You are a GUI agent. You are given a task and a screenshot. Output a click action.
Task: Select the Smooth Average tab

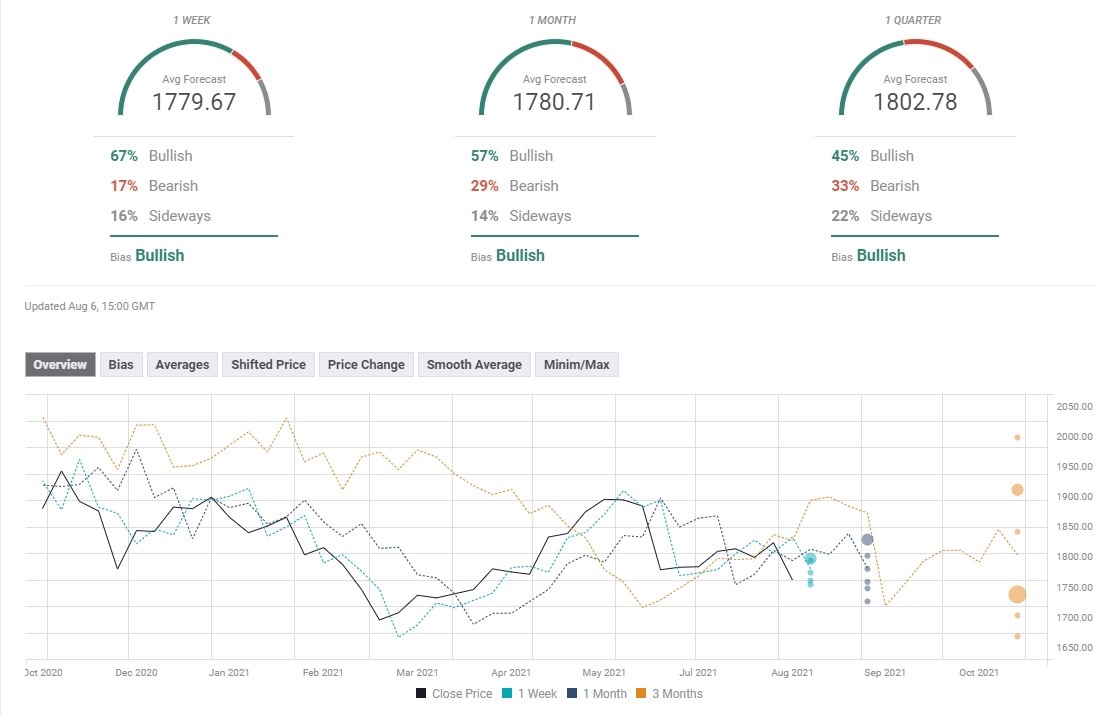[473, 364]
